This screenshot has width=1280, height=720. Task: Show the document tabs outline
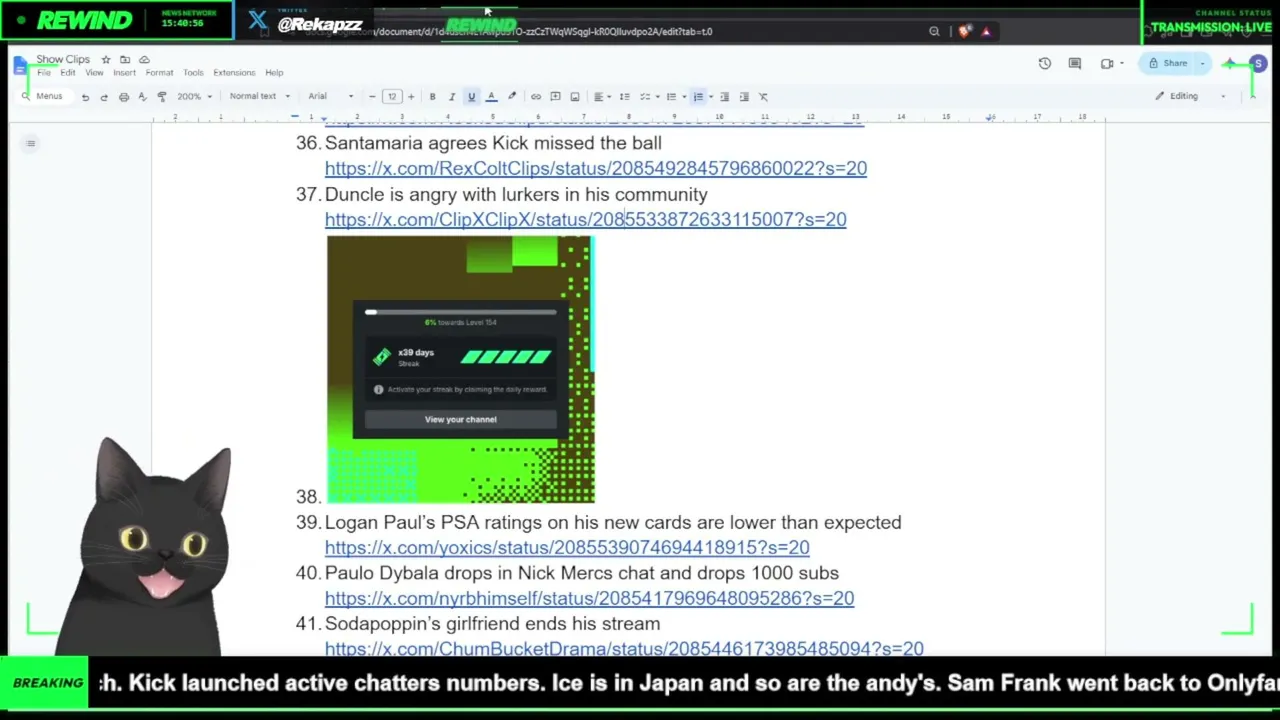(31, 144)
